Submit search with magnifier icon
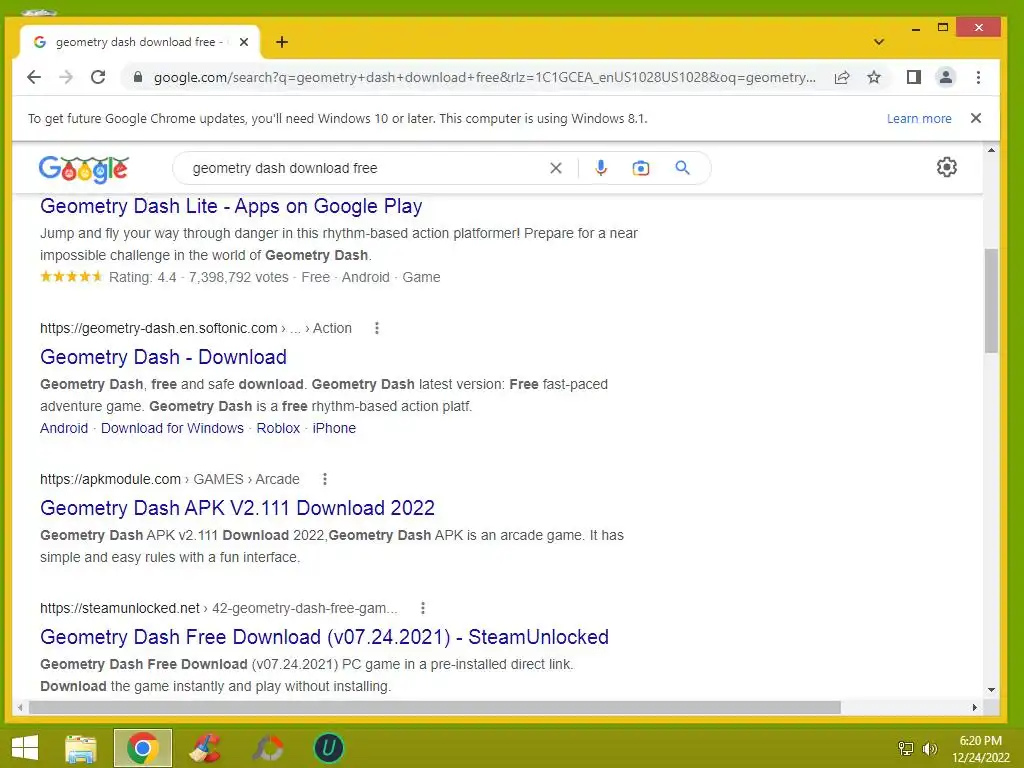The height and width of the screenshot is (768, 1024). pos(682,168)
